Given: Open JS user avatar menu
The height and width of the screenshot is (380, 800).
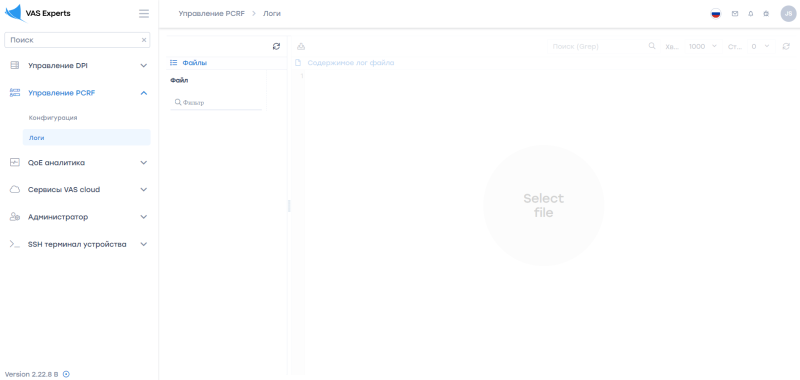Looking at the screenshot, I should [788, 14].
